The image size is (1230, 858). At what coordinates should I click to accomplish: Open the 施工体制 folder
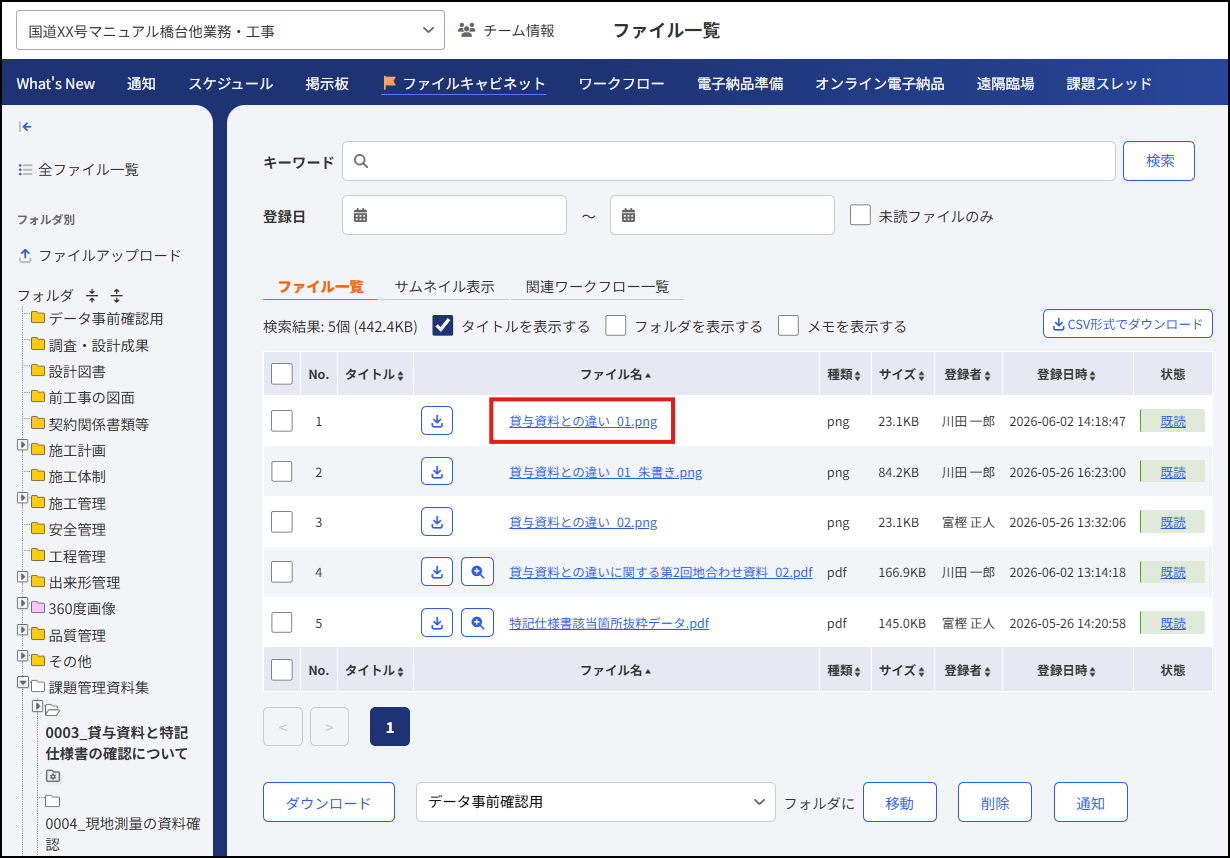click(68, 477)
